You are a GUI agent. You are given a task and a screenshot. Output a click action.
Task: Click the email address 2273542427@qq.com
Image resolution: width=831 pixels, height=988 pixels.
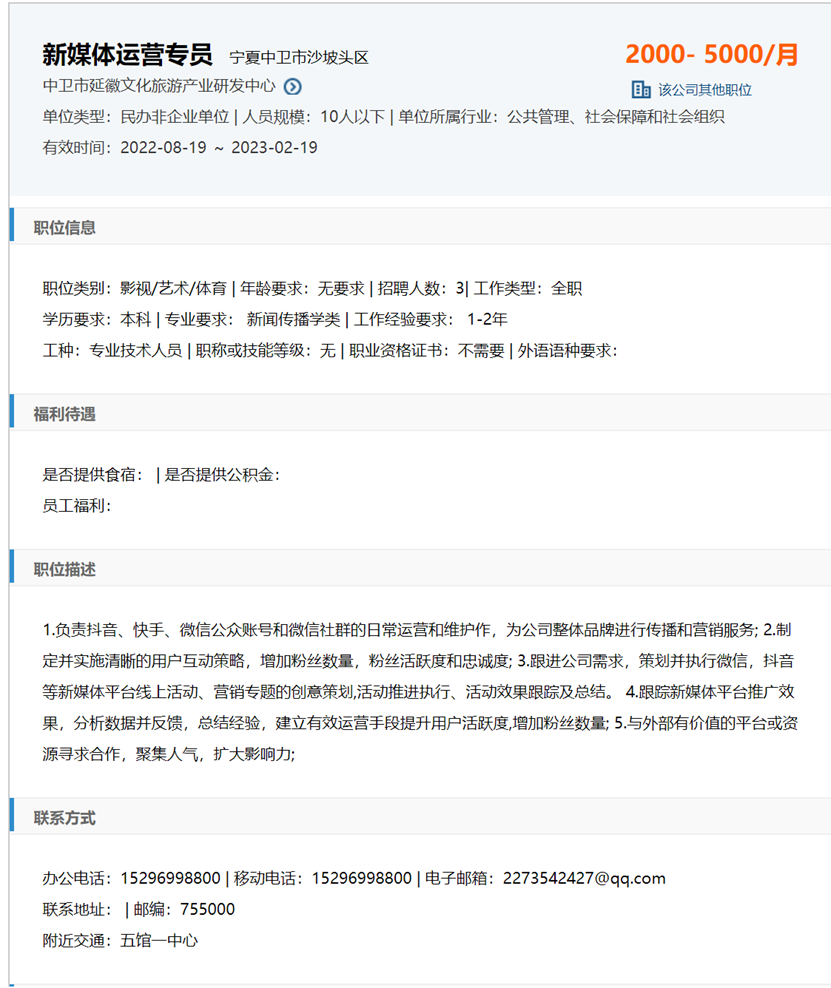click(x=584, y=879)
